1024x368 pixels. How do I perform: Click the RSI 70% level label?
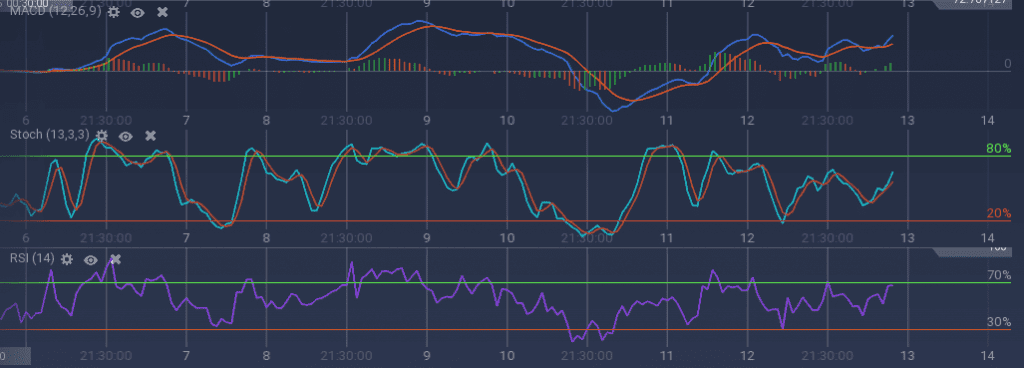point(999,275)
